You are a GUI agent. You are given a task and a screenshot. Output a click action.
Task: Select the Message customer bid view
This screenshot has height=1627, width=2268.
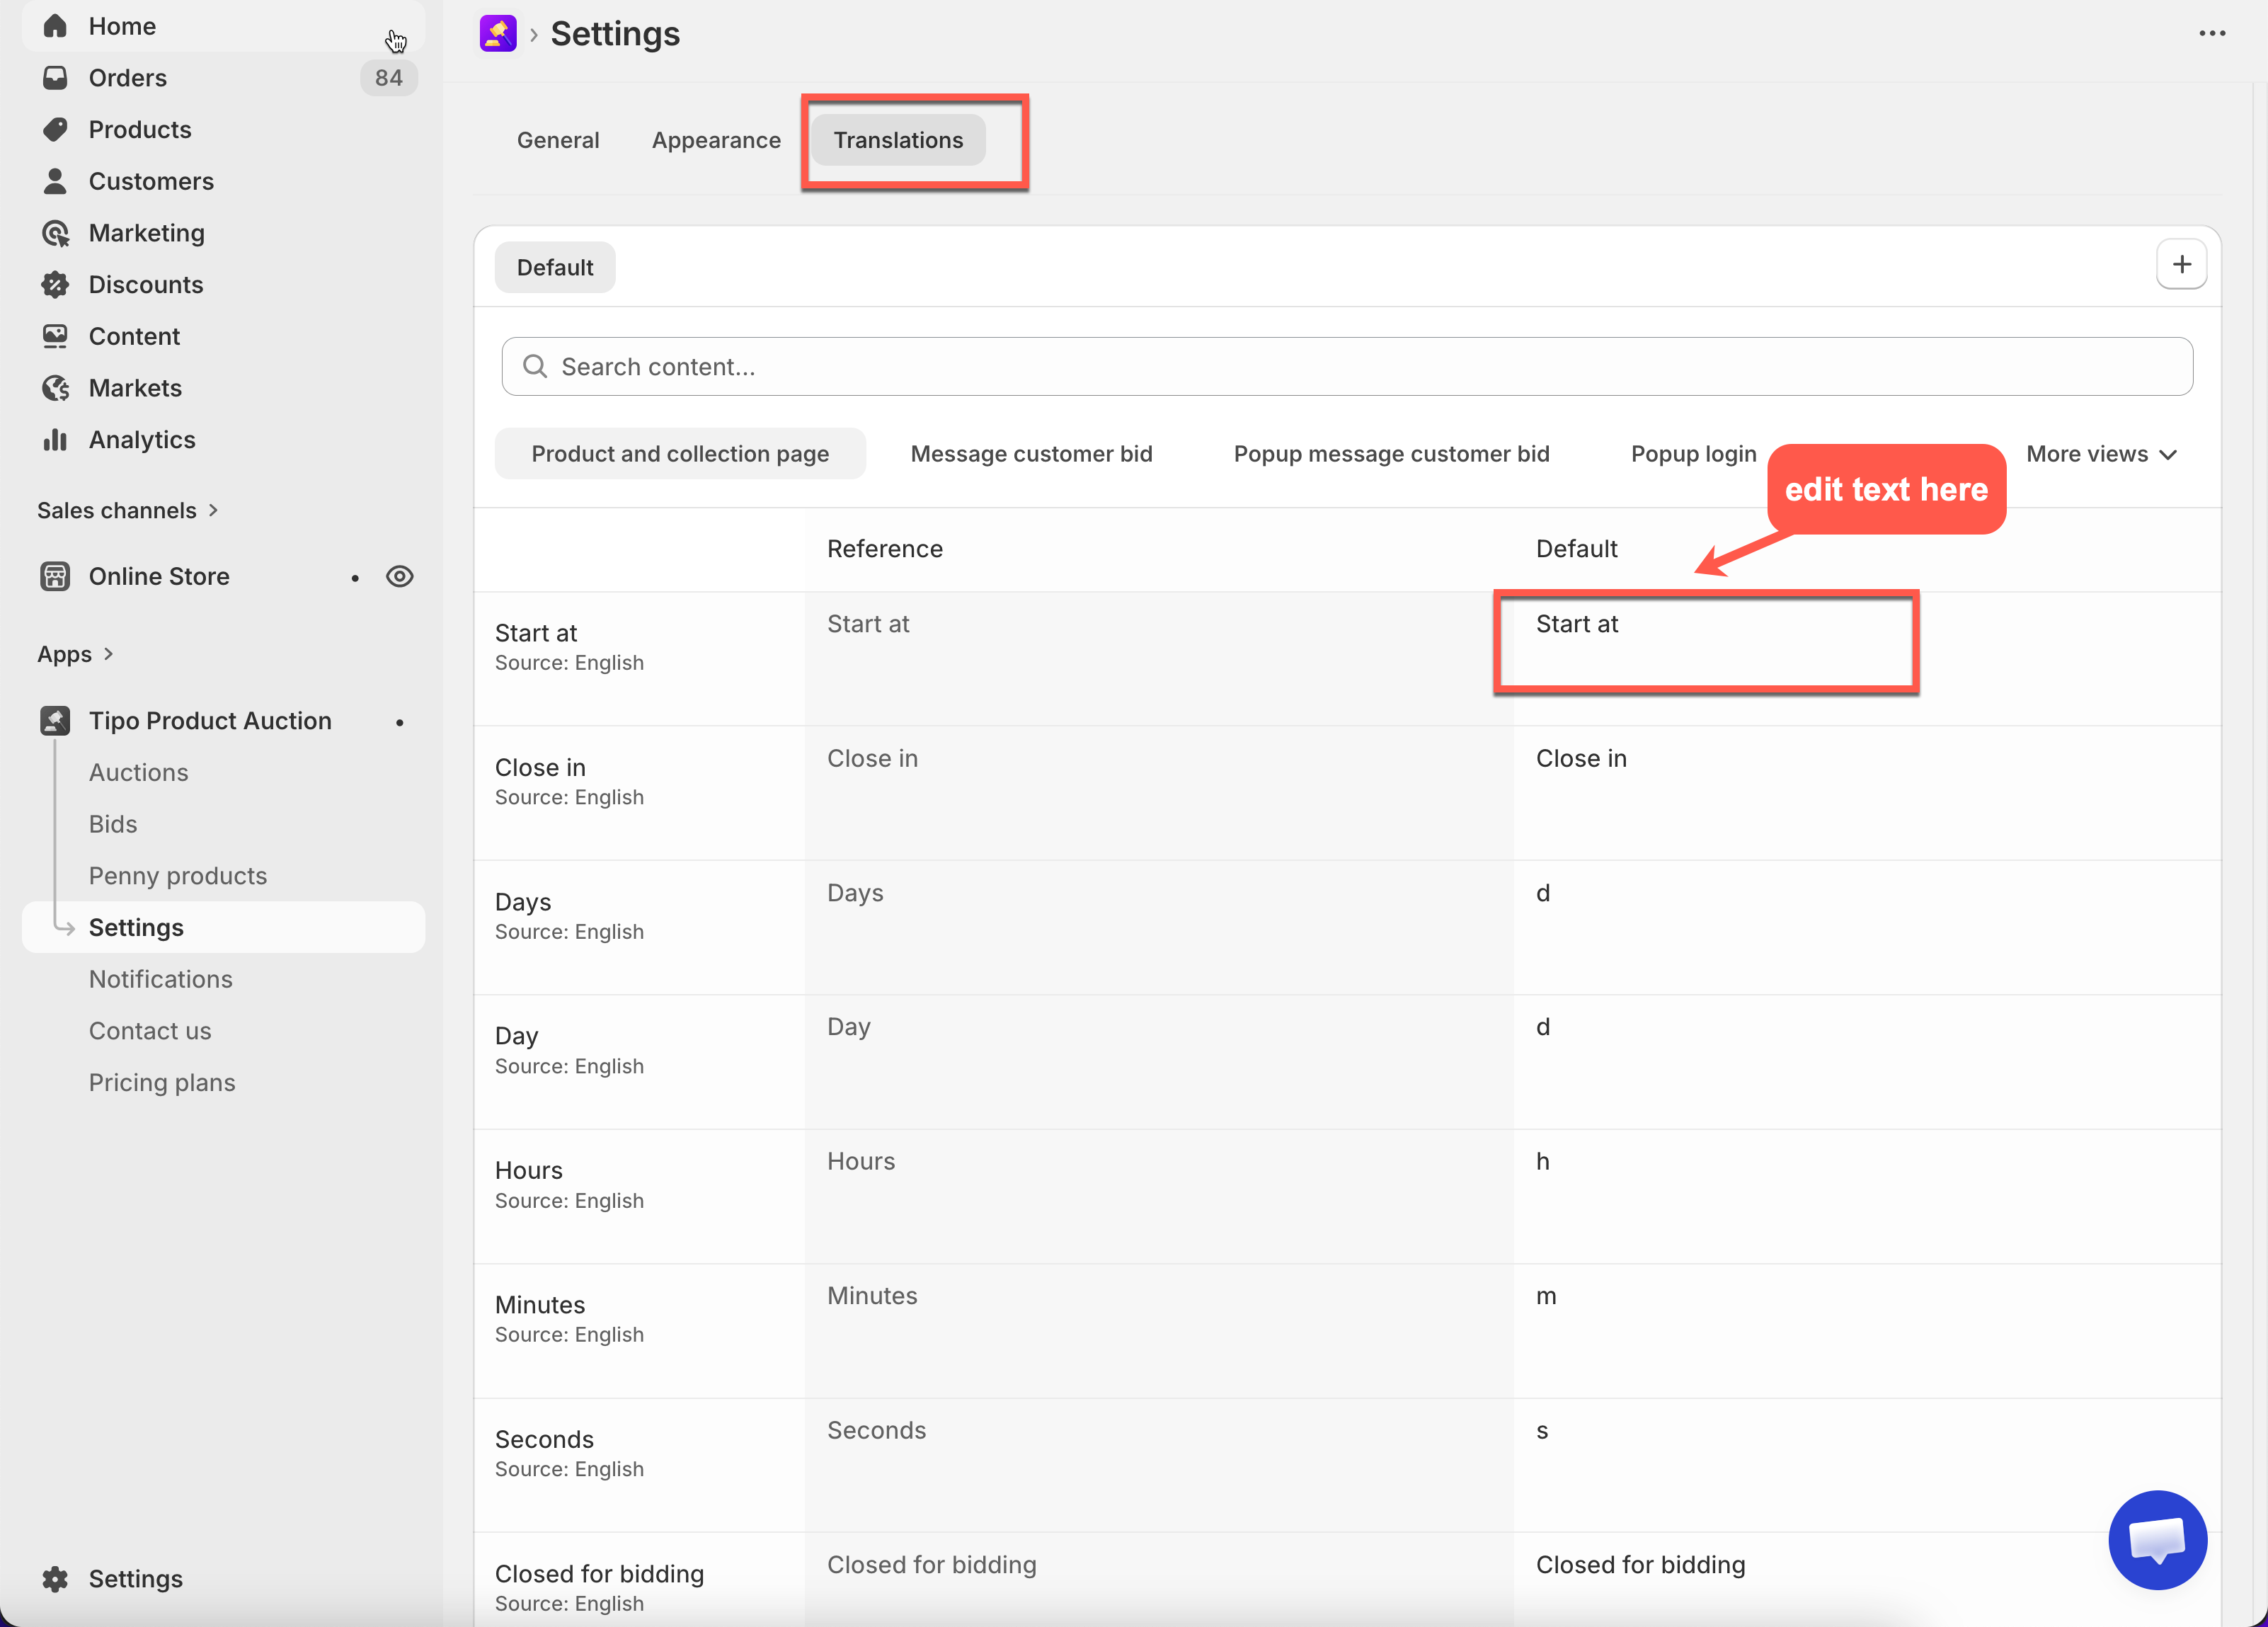1031,454
